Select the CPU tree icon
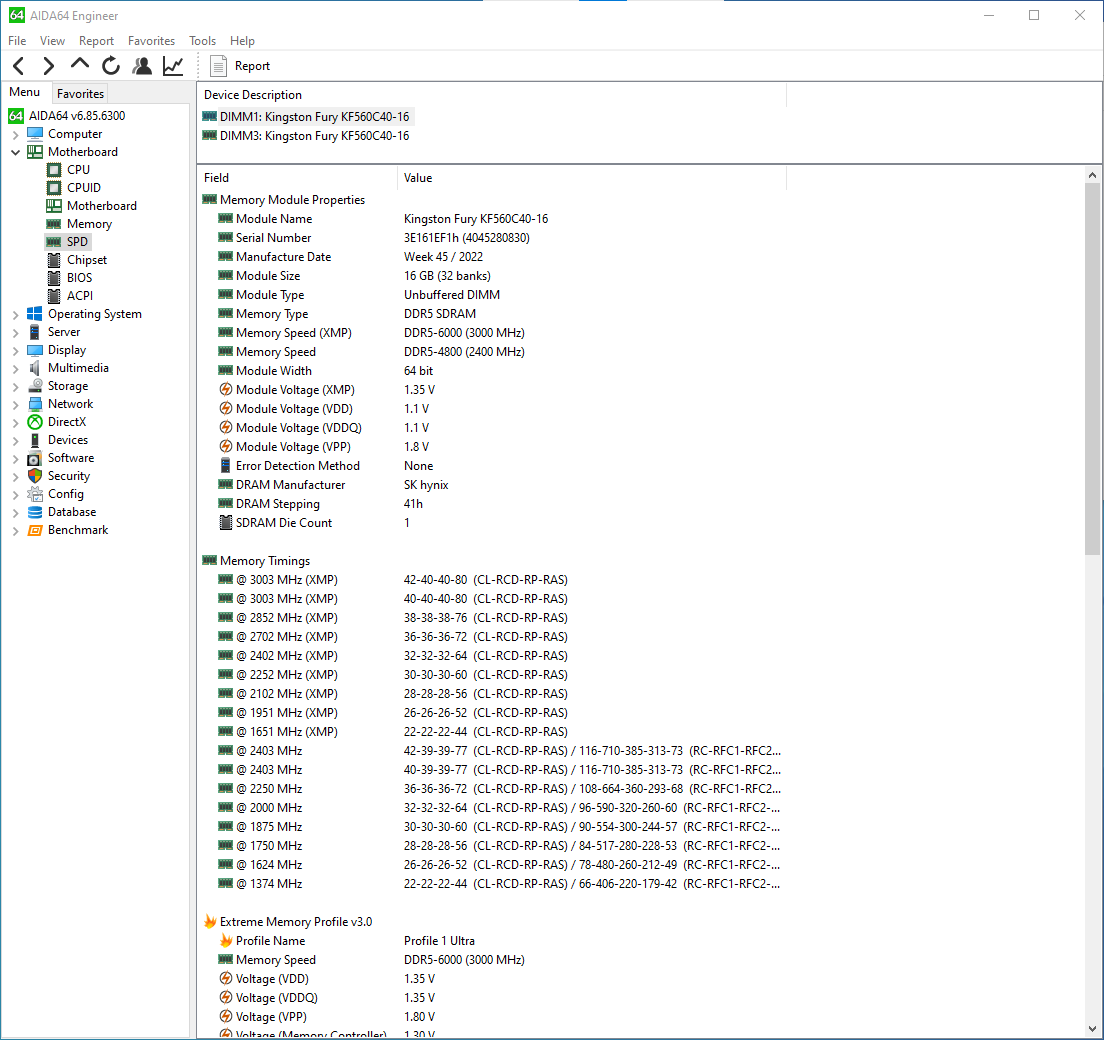Viewport: 1104px width, 1040px height. (x=54, y=170)
